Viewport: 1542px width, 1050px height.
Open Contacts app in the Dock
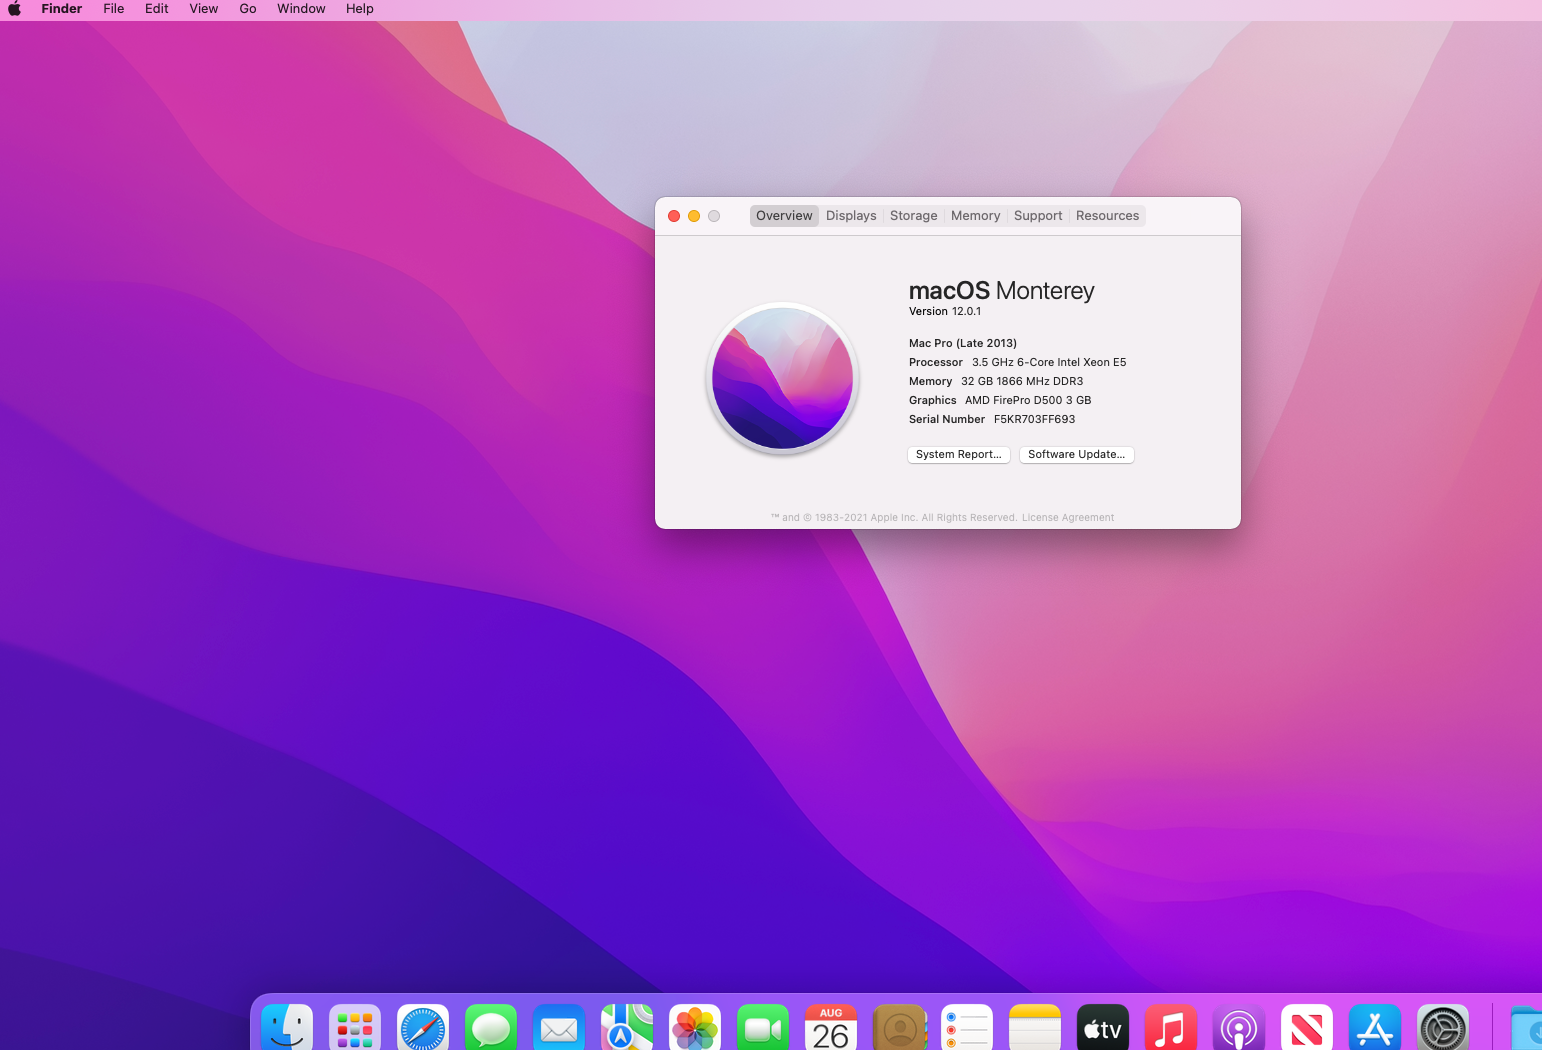click(899, 1028)
